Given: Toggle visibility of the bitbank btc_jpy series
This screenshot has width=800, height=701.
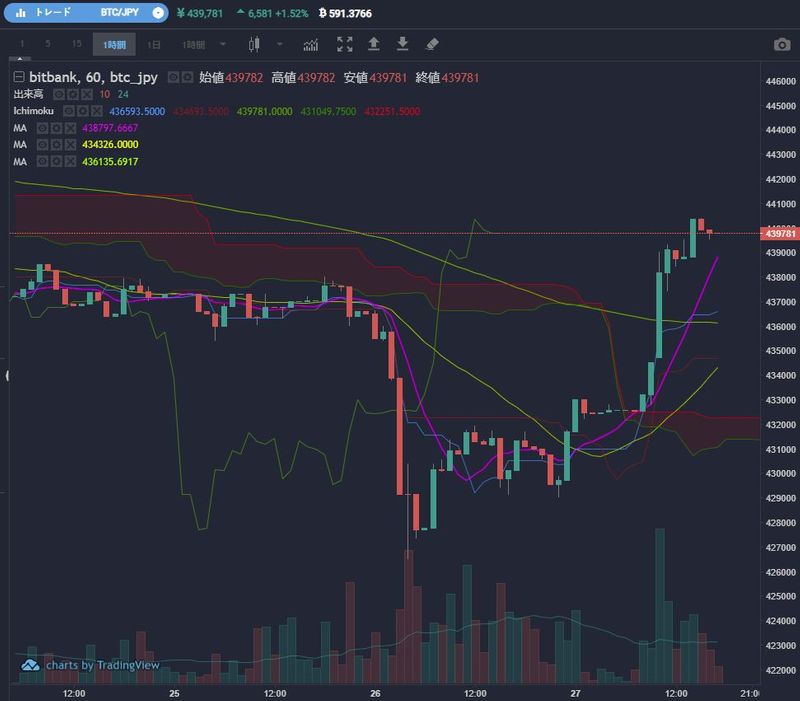Looking at the screenshot, I should 173,77.
